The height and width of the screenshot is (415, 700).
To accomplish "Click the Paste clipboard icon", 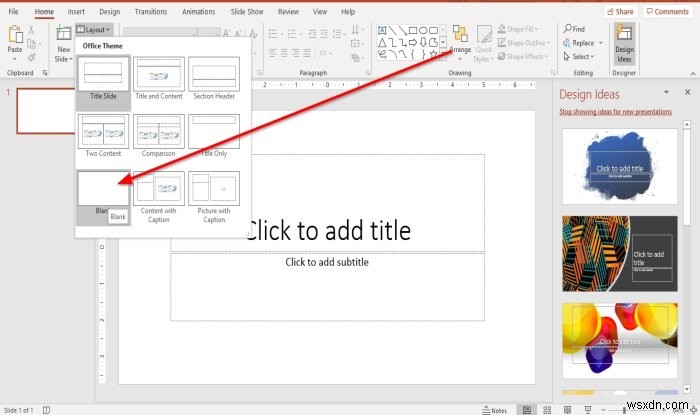I will [x=15, y=35].
